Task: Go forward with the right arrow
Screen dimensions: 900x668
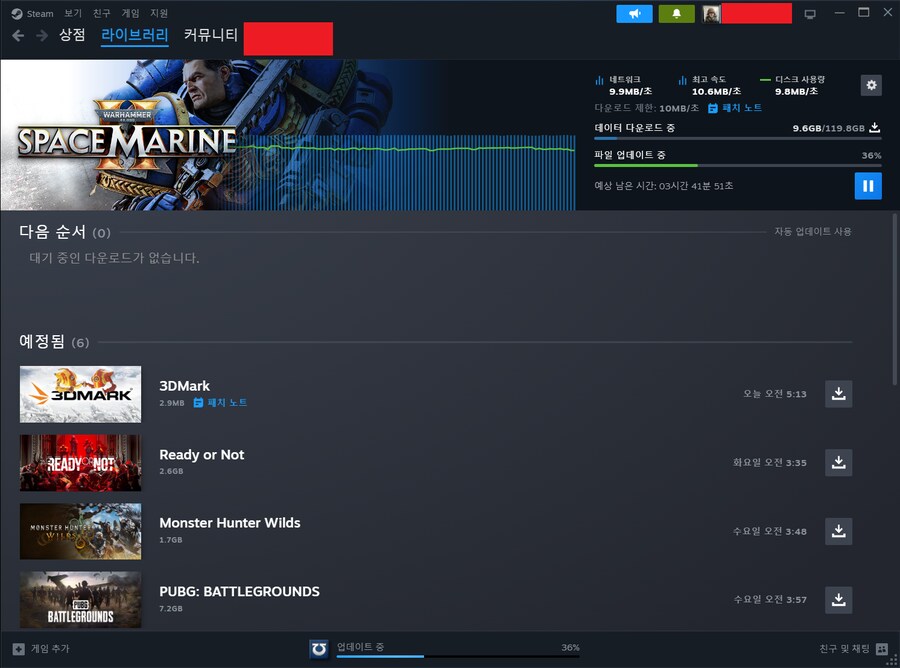Action: pos(42,36)
